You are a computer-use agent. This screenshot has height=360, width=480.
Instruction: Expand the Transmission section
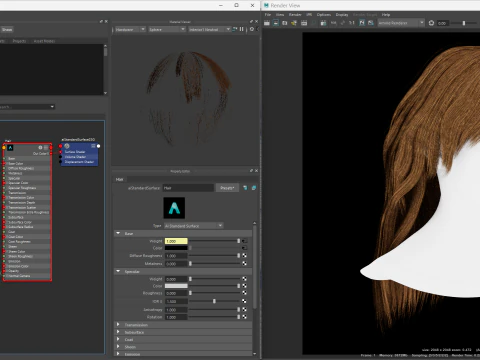pos(118,324)
